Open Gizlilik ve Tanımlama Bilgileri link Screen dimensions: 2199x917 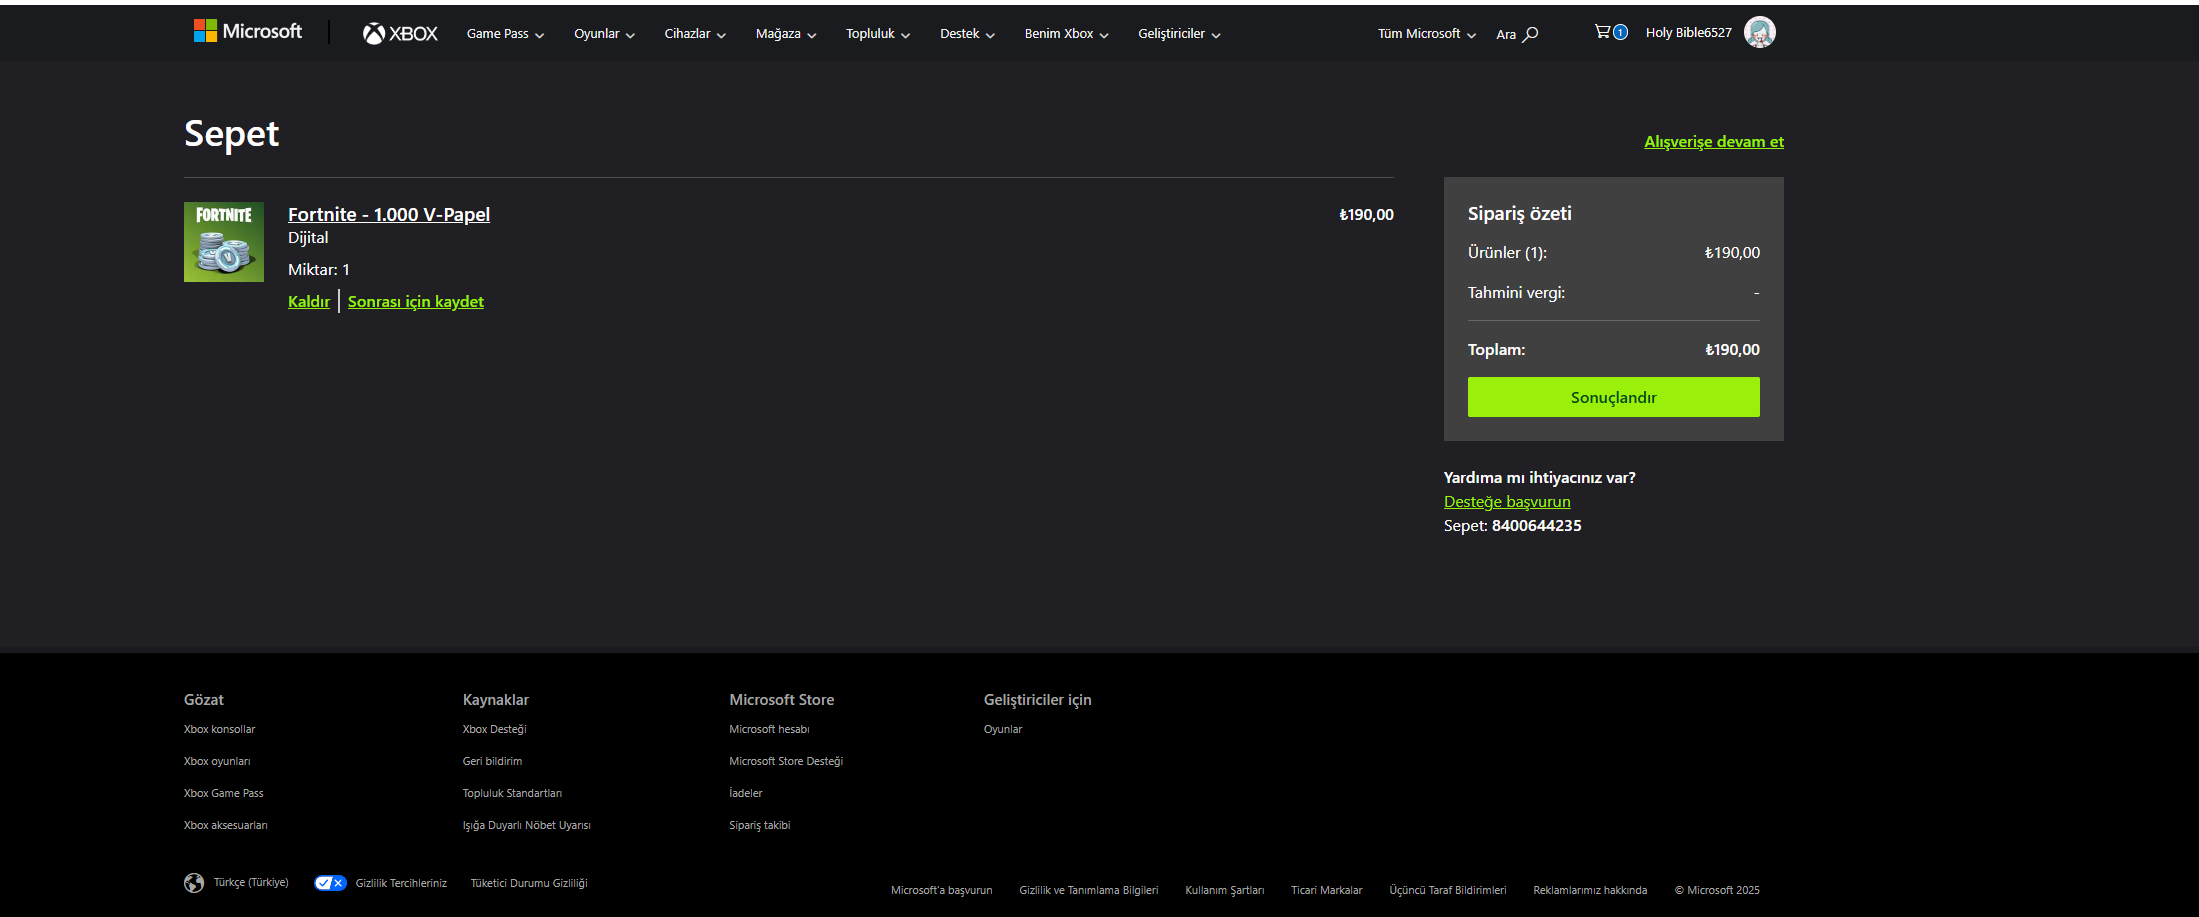point(1089,890)
